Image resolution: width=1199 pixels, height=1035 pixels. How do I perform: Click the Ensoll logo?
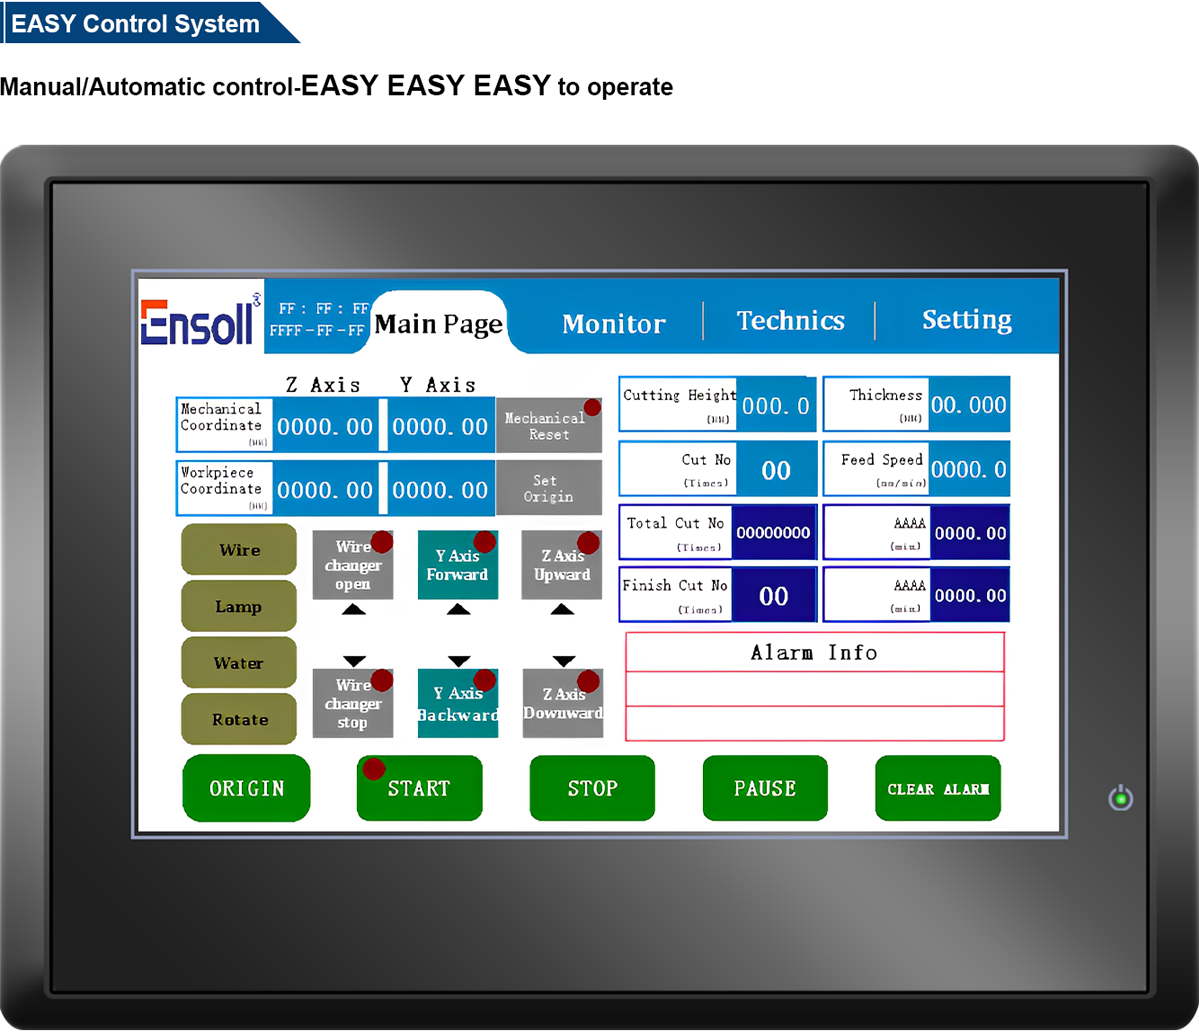click(x=200, y=320)
